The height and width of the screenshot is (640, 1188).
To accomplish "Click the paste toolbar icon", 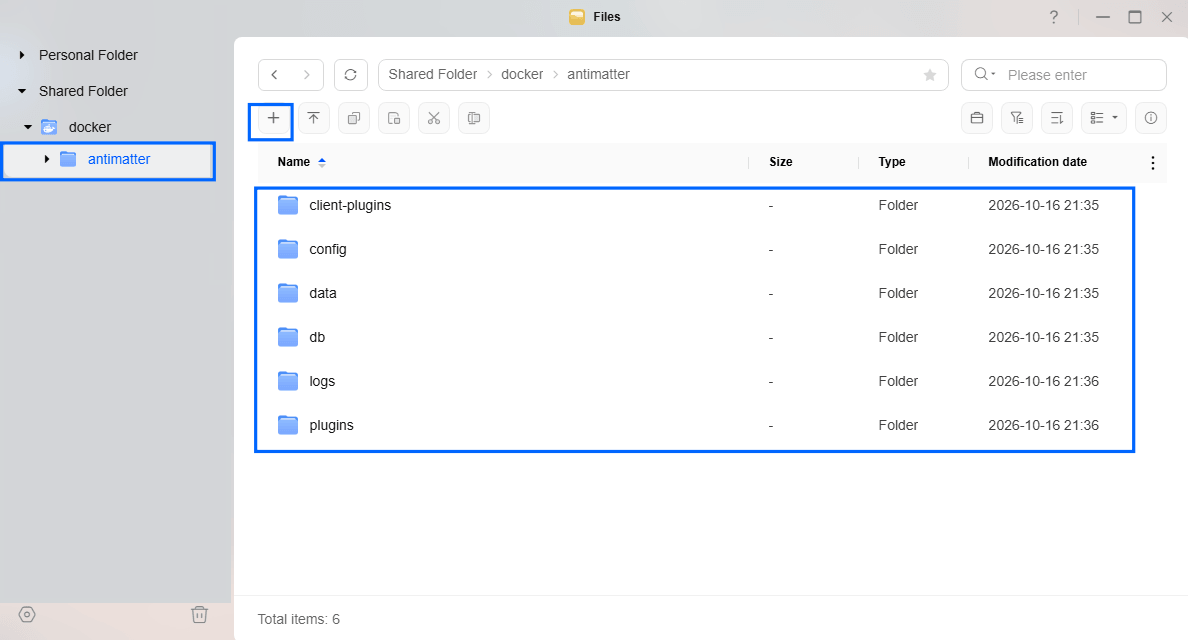I will tap(394, 118).
